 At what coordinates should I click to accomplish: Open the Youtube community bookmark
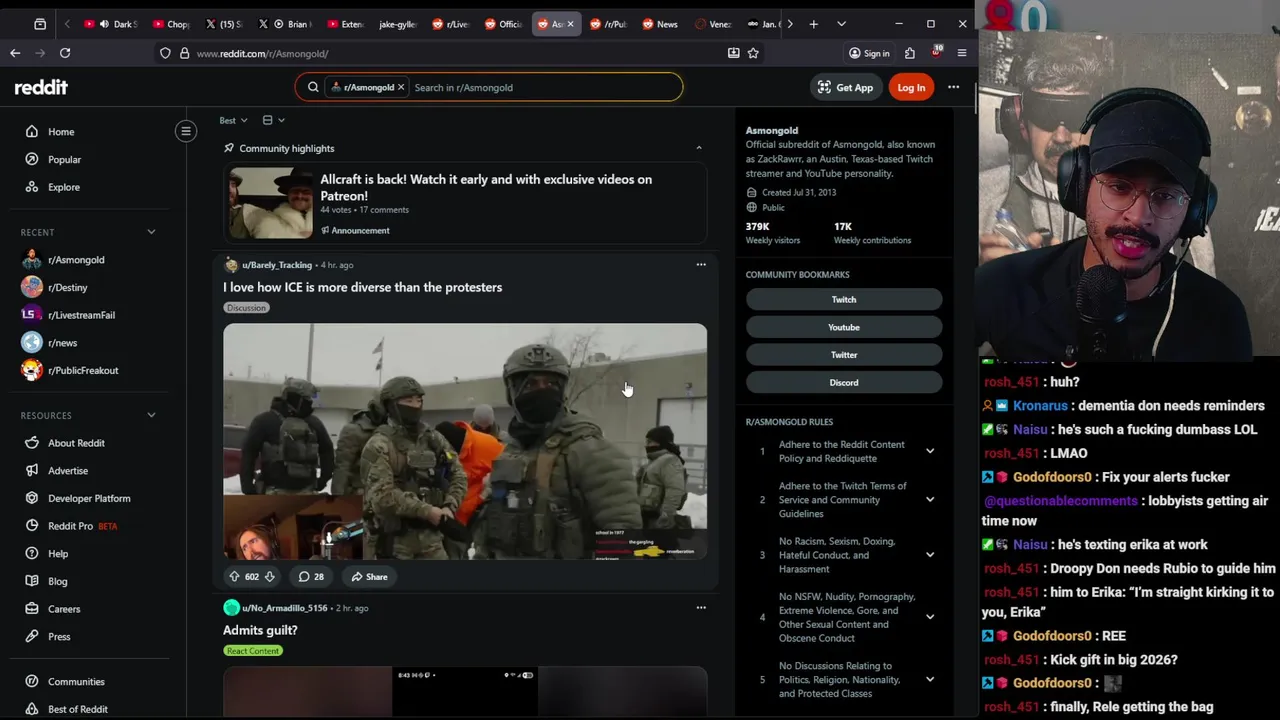(x=844, y=327)
